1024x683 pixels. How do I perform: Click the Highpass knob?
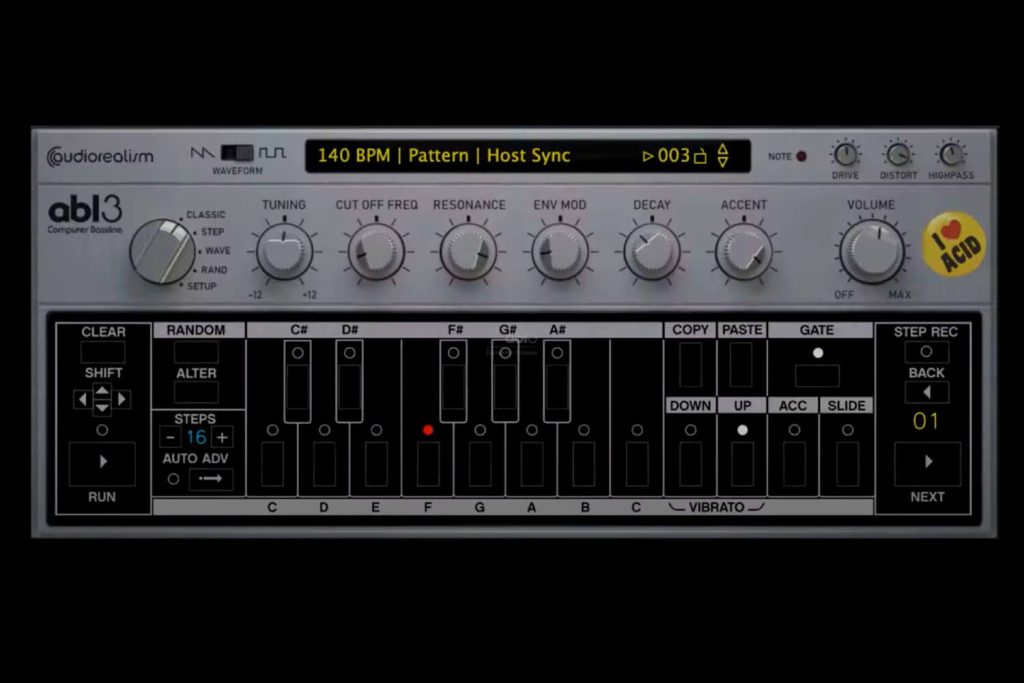click(x=951, y=155)
